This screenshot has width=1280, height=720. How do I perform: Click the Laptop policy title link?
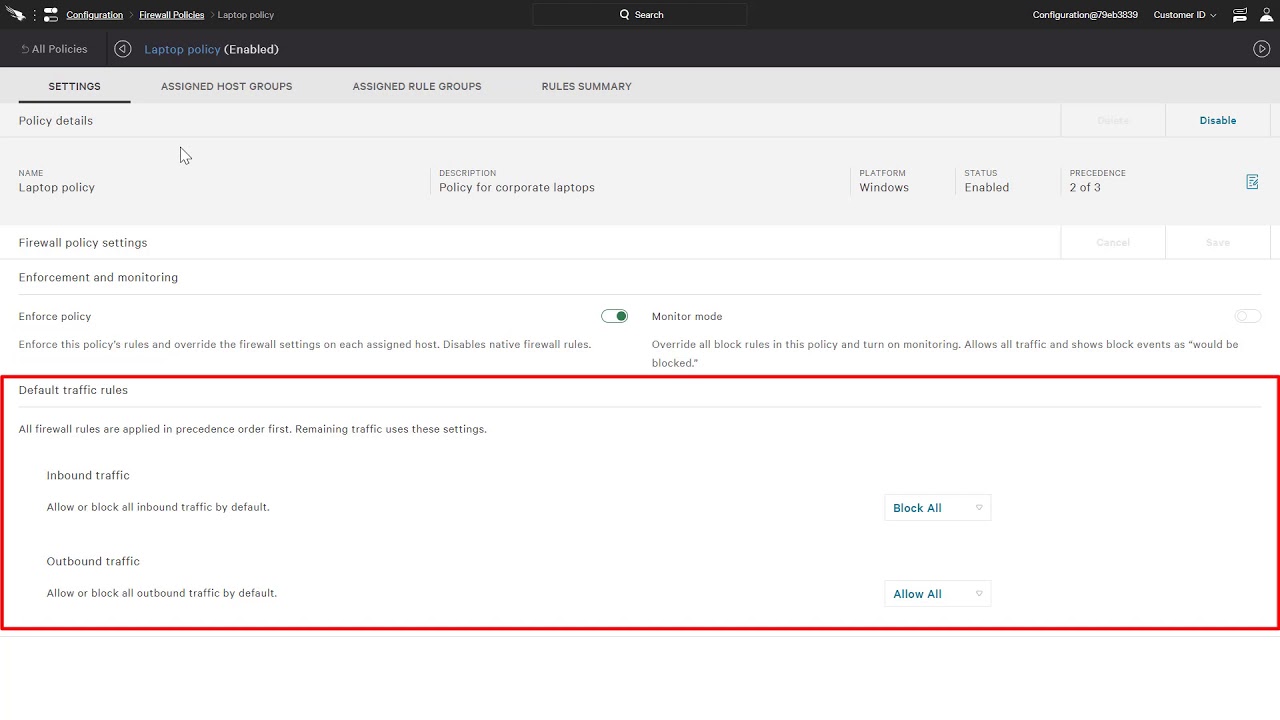(x=182, y=49)
